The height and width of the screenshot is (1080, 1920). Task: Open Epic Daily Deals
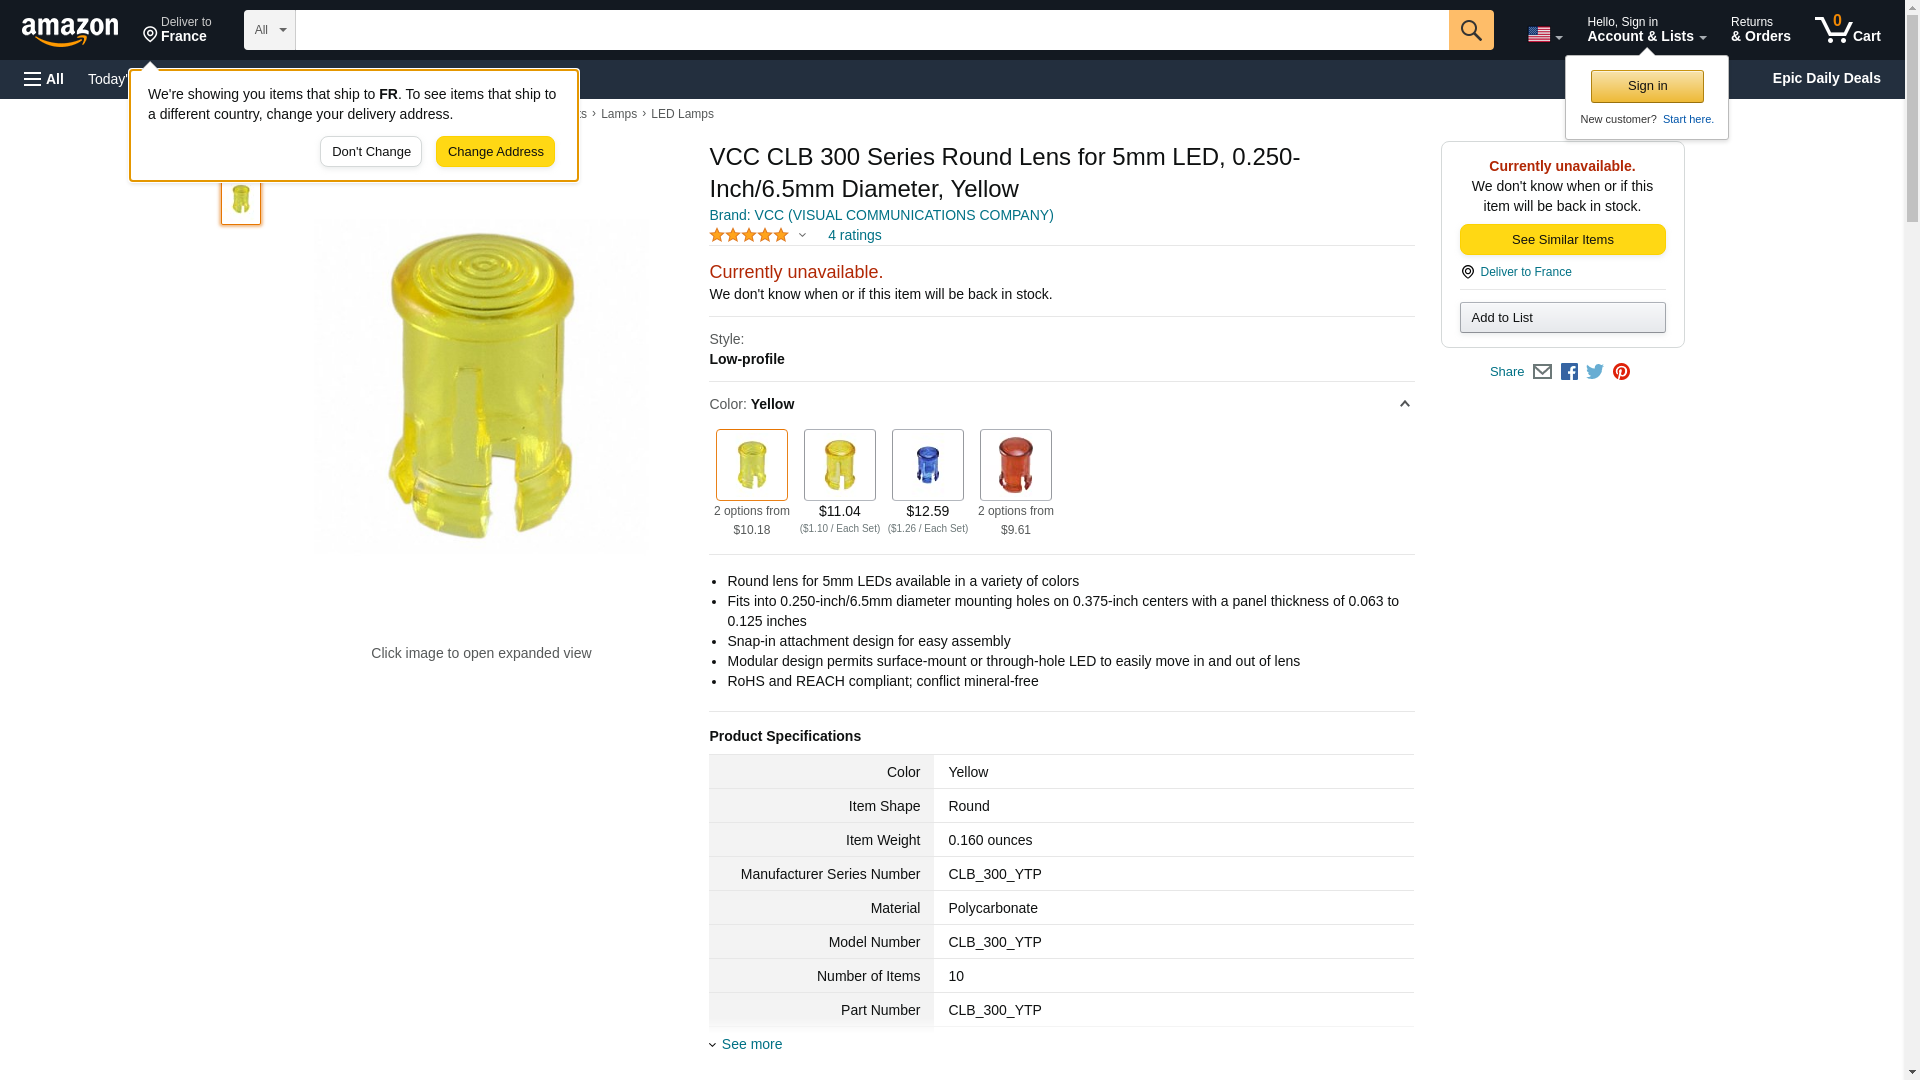[1826, 78]
